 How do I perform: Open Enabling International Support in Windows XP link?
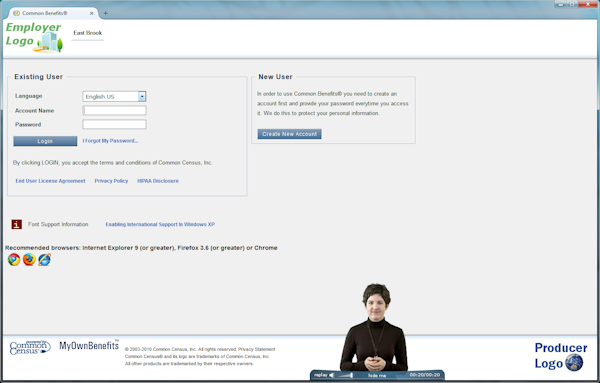coord(160,225)
